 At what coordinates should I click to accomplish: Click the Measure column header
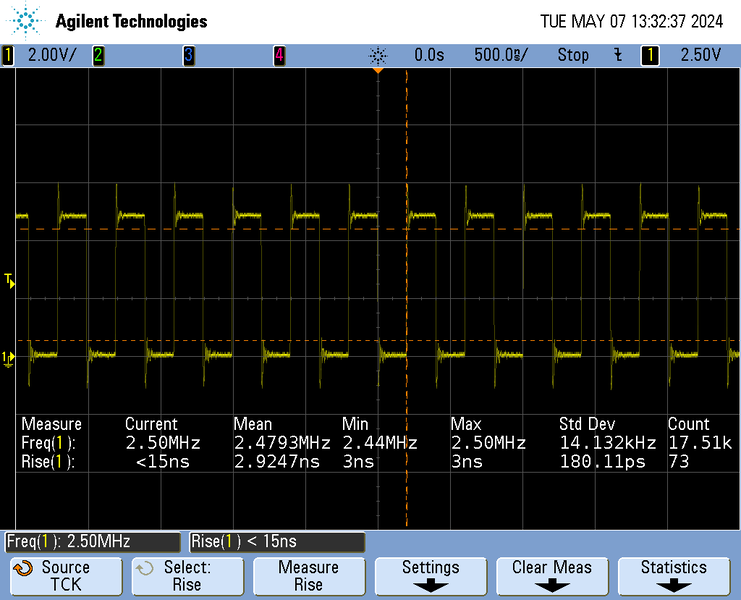52,424
